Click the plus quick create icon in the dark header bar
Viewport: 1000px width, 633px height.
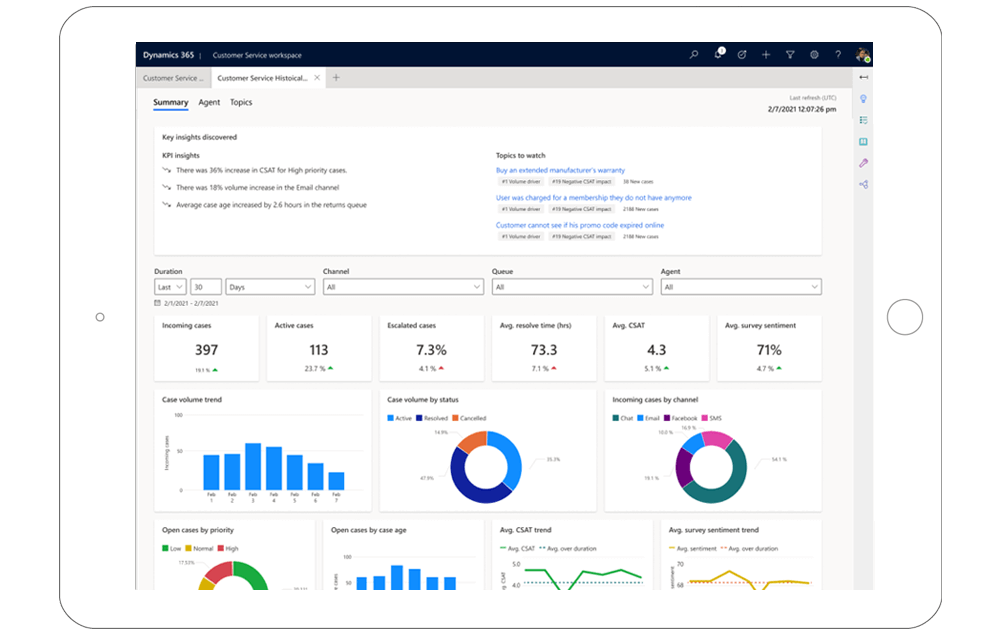click(x=766, y=55)
